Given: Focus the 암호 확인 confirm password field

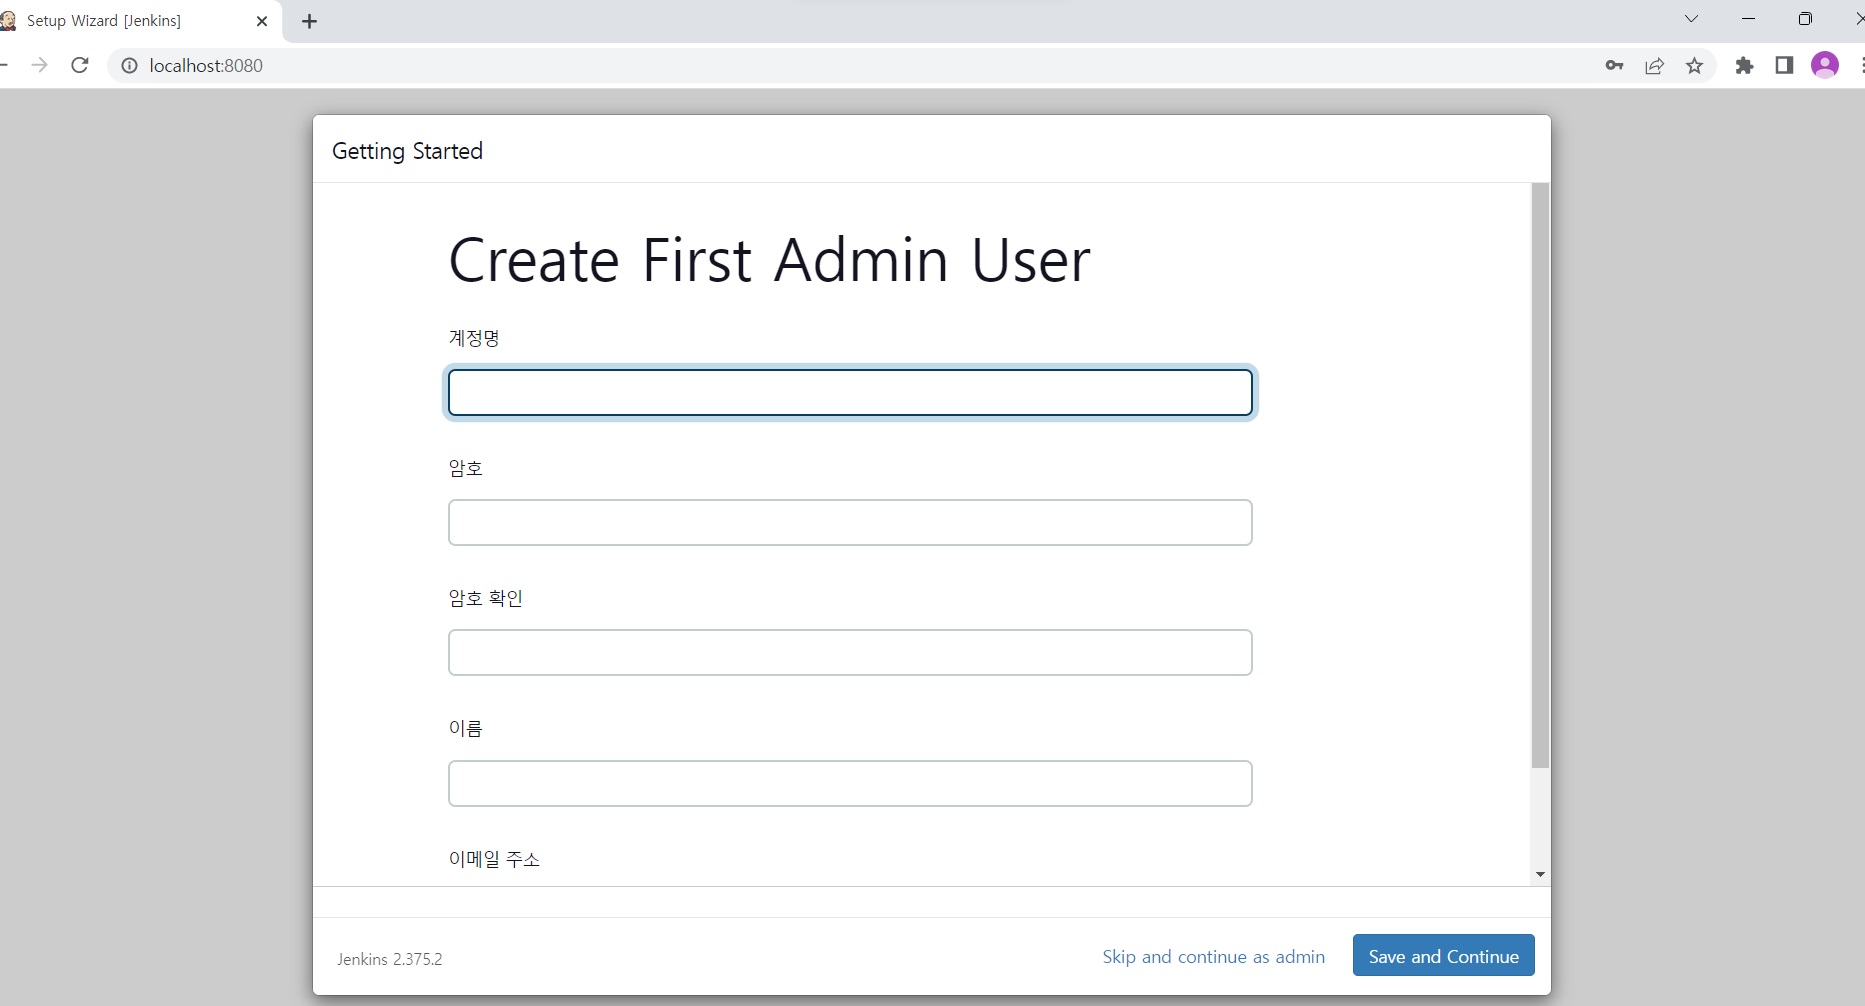Looking at the screenshot, I should tap(850, 652).
